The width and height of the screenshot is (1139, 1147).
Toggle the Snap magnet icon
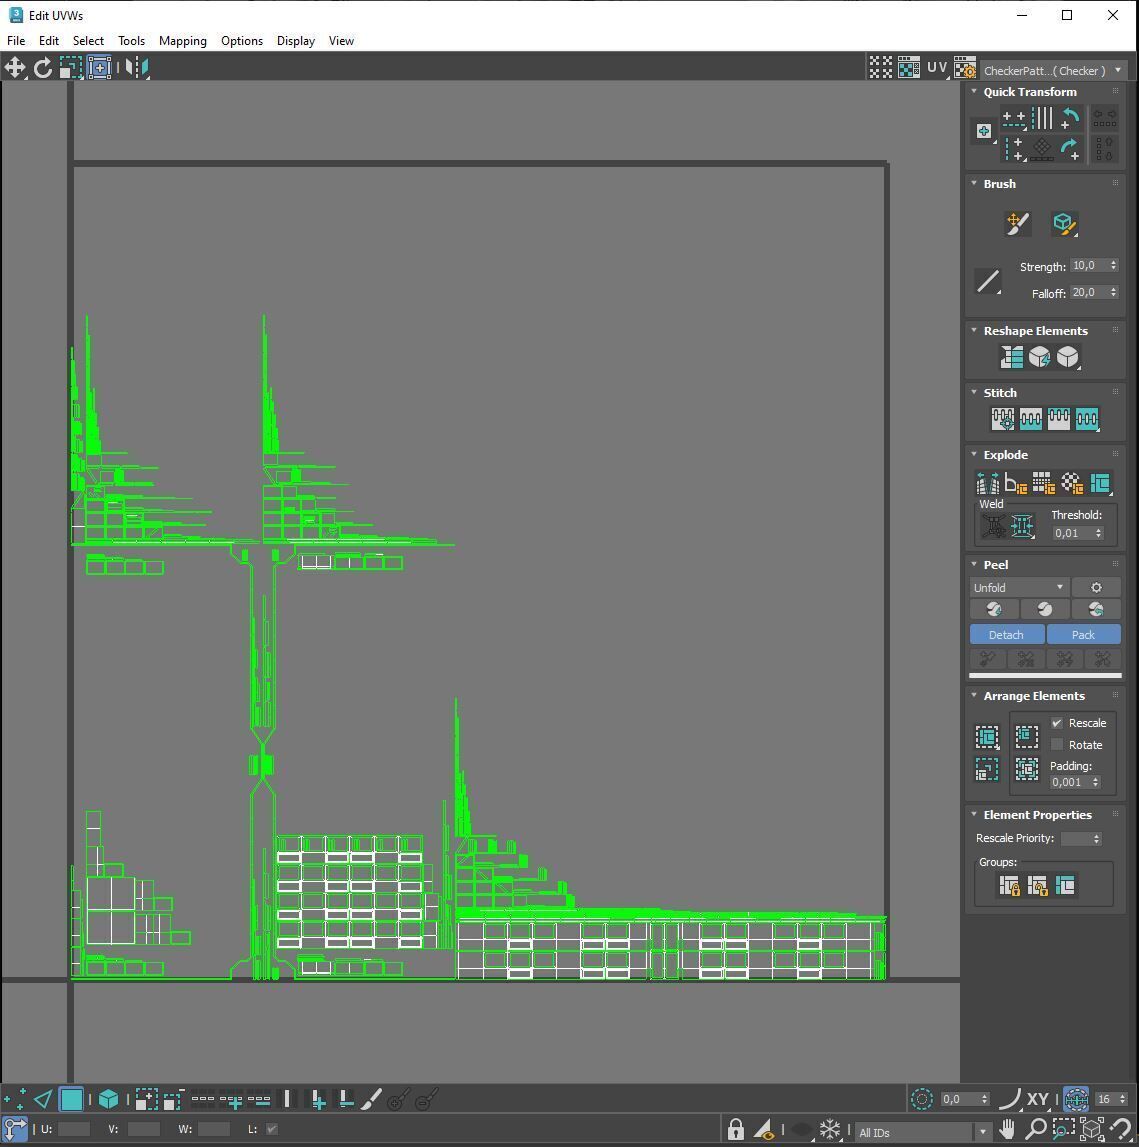point(1120,1129)
